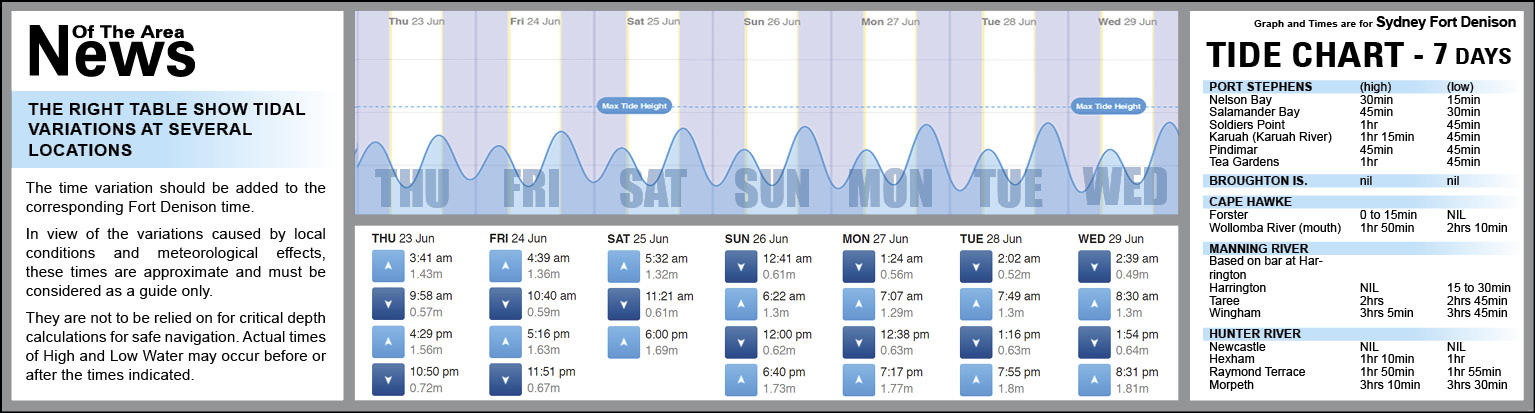
Task: Select the high tide icon beside Friday 5:16 pm
Action: coord(506,342)
